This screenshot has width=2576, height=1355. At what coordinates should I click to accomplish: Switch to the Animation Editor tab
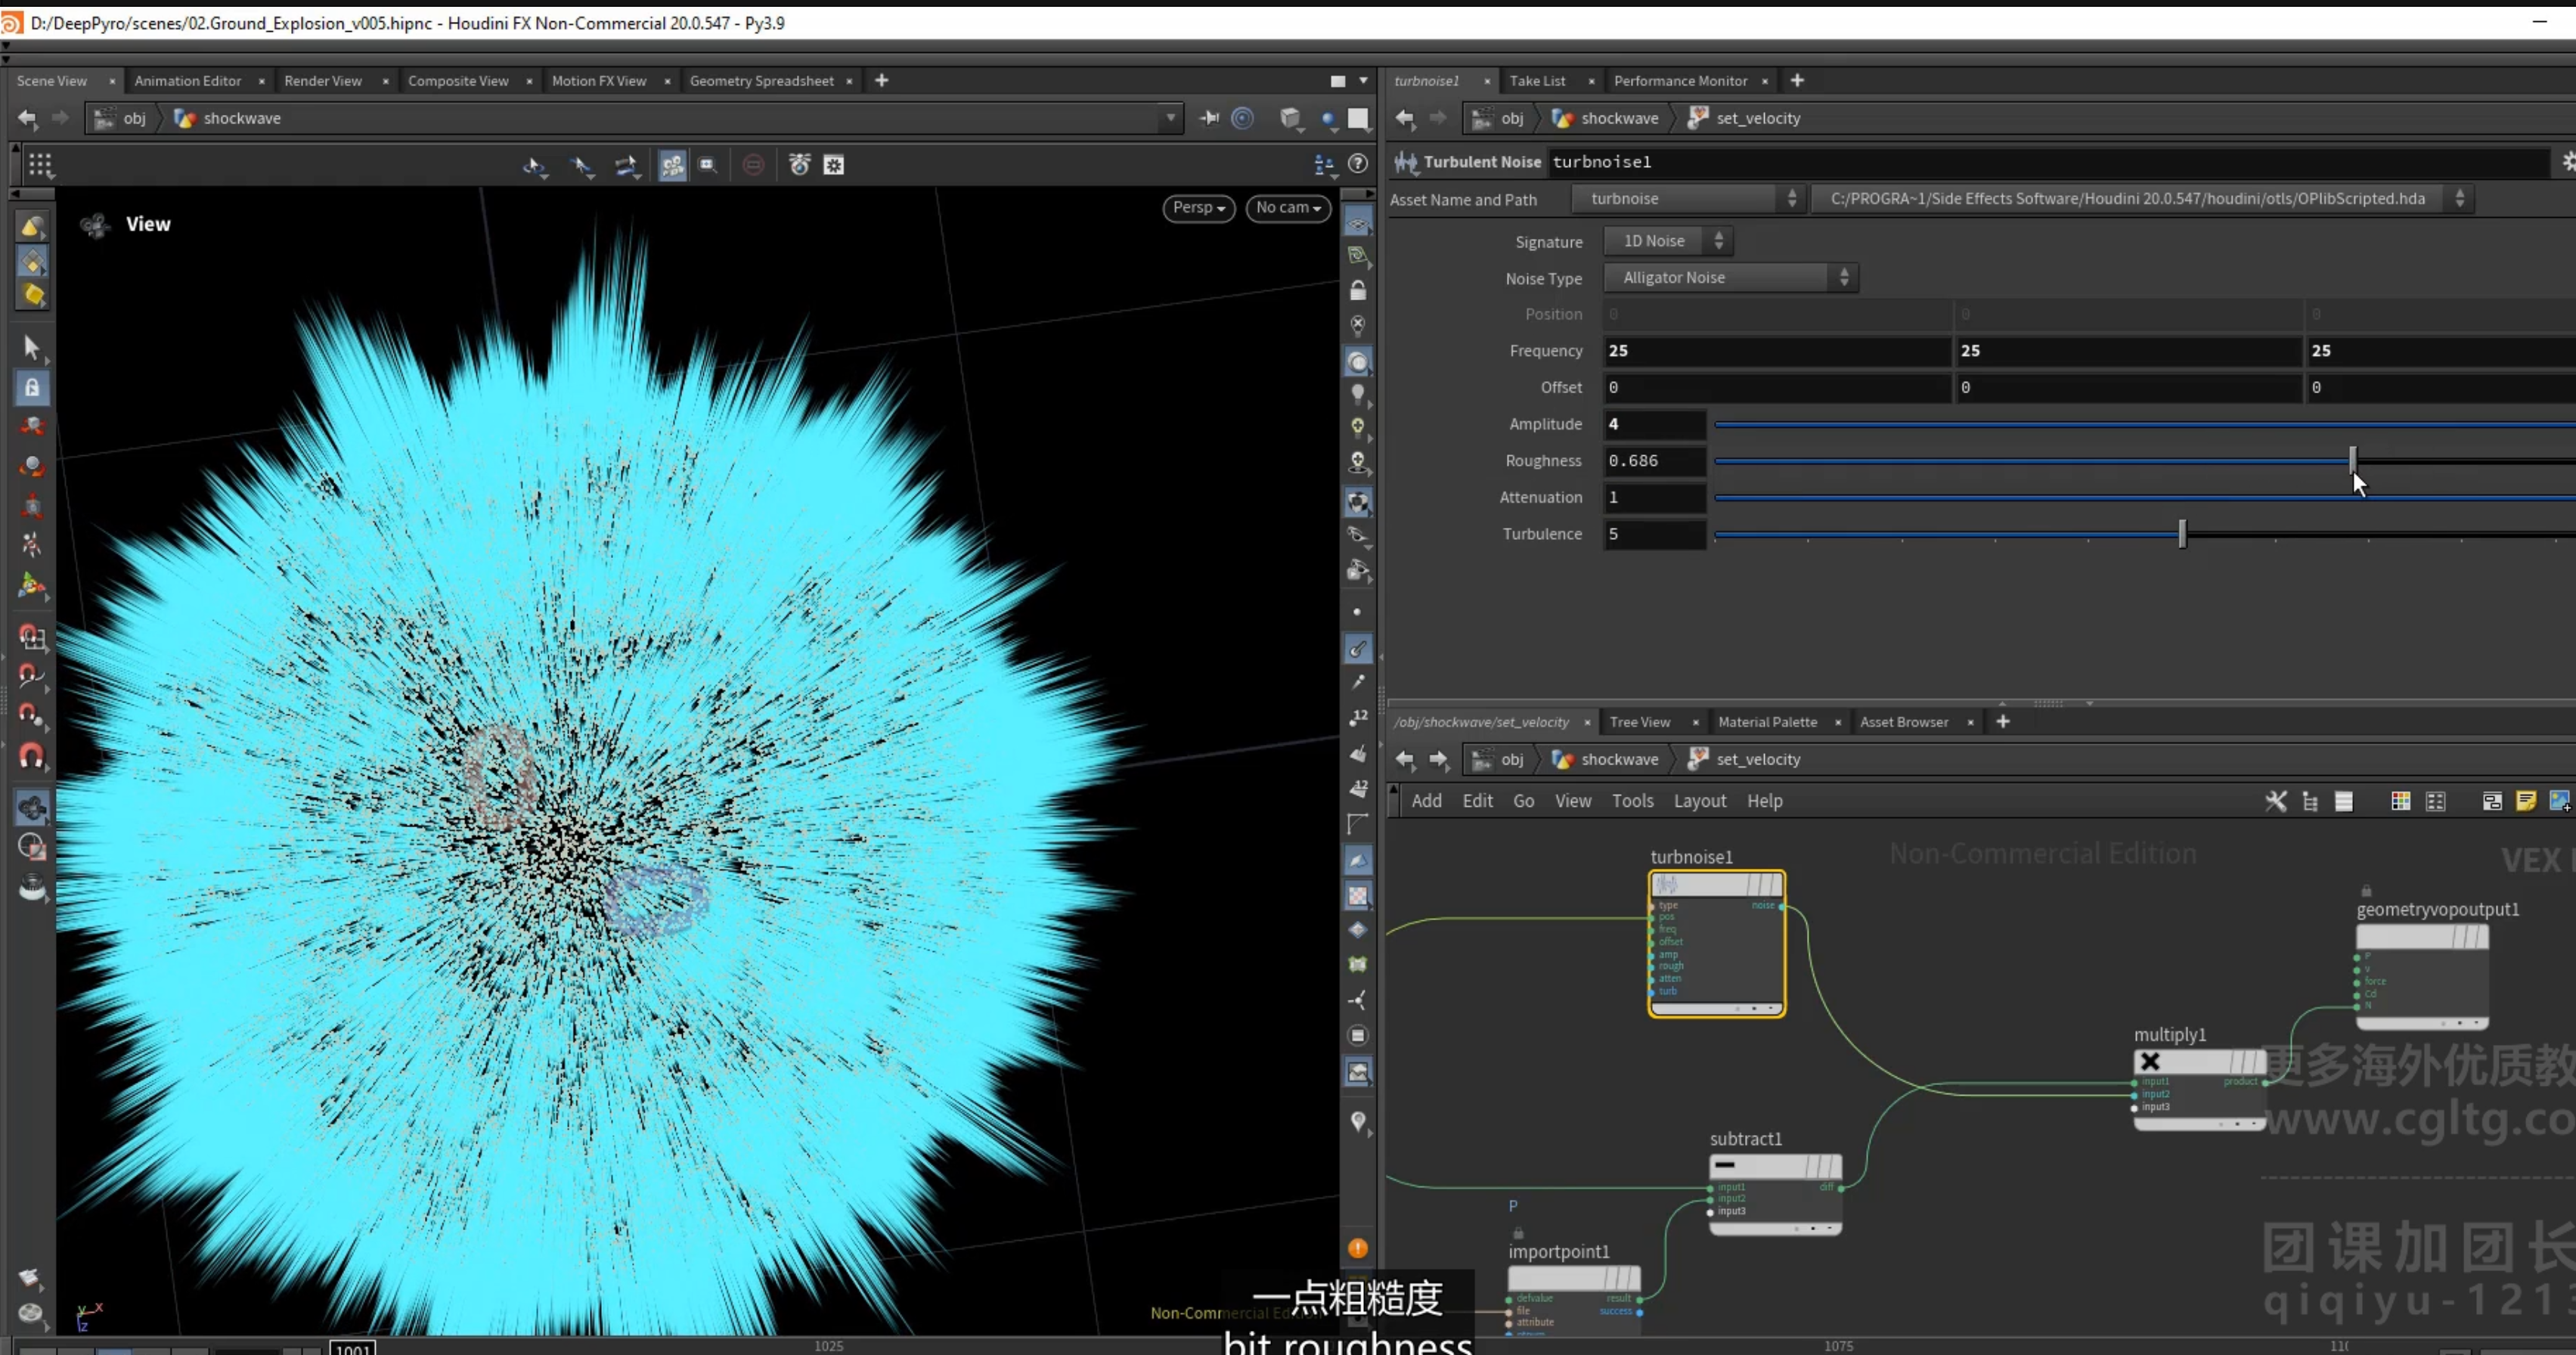pos(188,81)
